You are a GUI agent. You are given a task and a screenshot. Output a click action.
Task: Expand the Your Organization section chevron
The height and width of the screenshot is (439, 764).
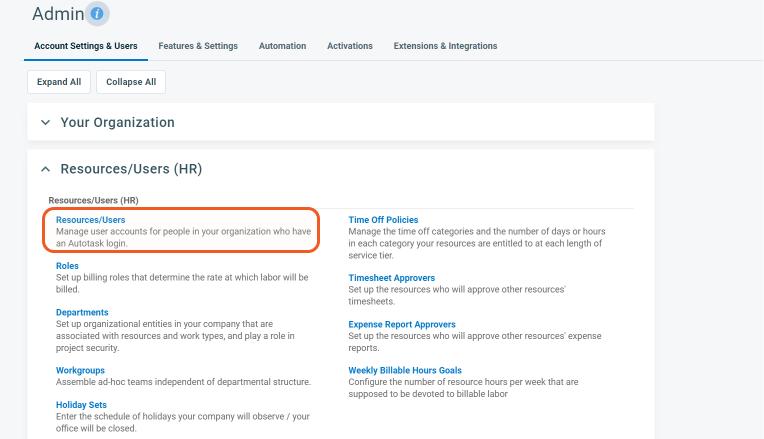tap(45, 122)
